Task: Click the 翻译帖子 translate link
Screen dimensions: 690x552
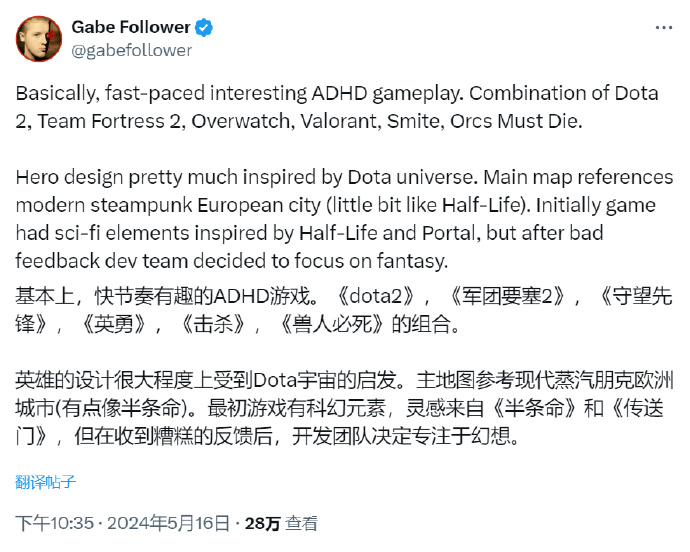Action: tap(45, 481)
